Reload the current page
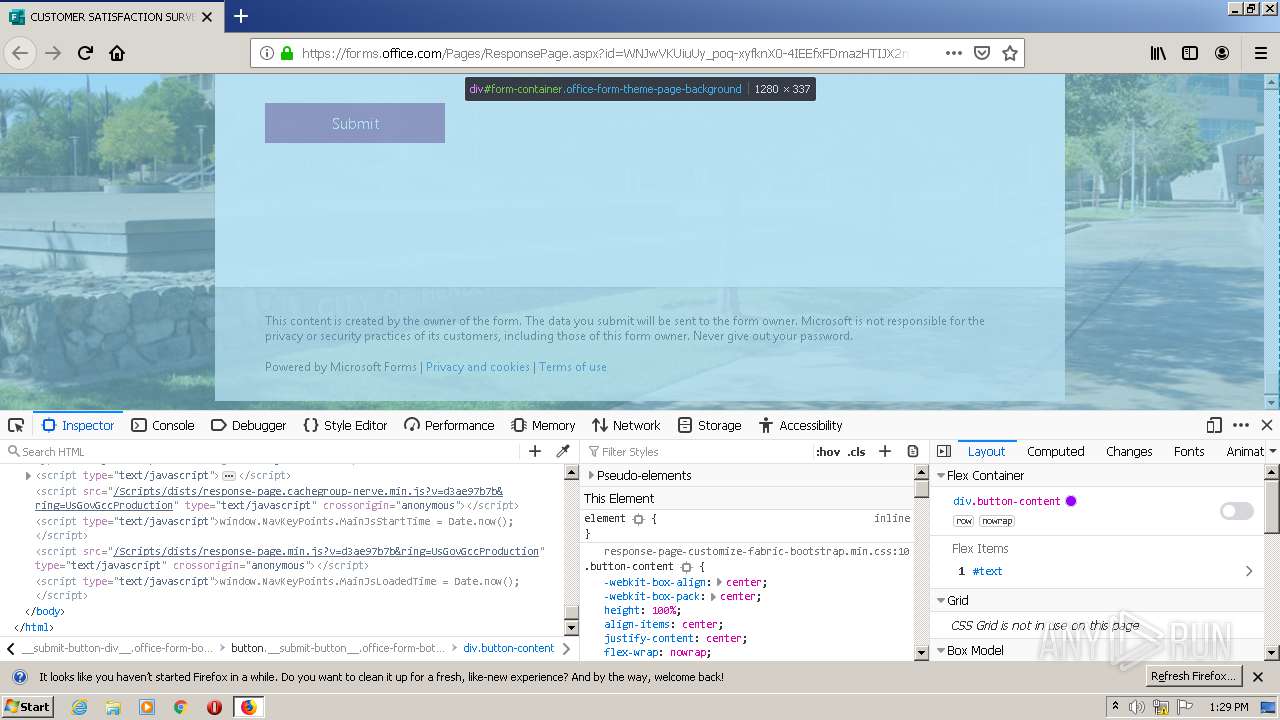Viewport: 1280px width, 720px height. click(x=85, y=53)
